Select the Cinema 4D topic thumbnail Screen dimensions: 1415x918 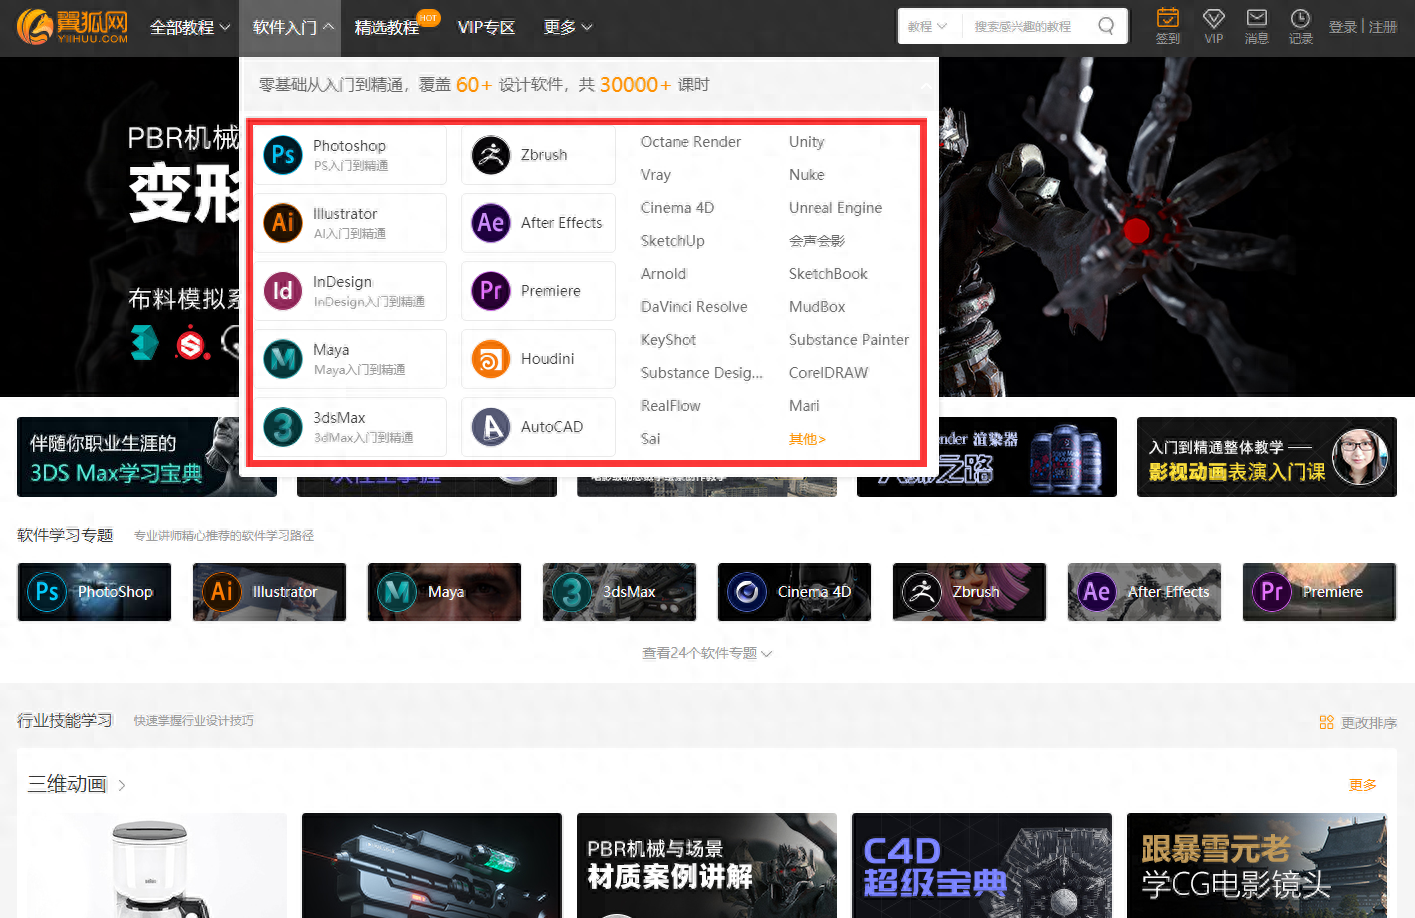(794, 592)
